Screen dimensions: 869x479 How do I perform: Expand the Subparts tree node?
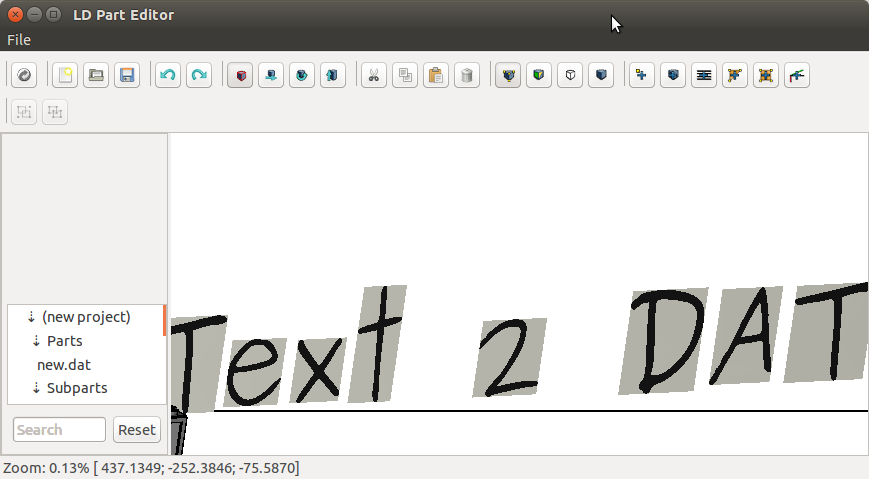pos(36,388)
